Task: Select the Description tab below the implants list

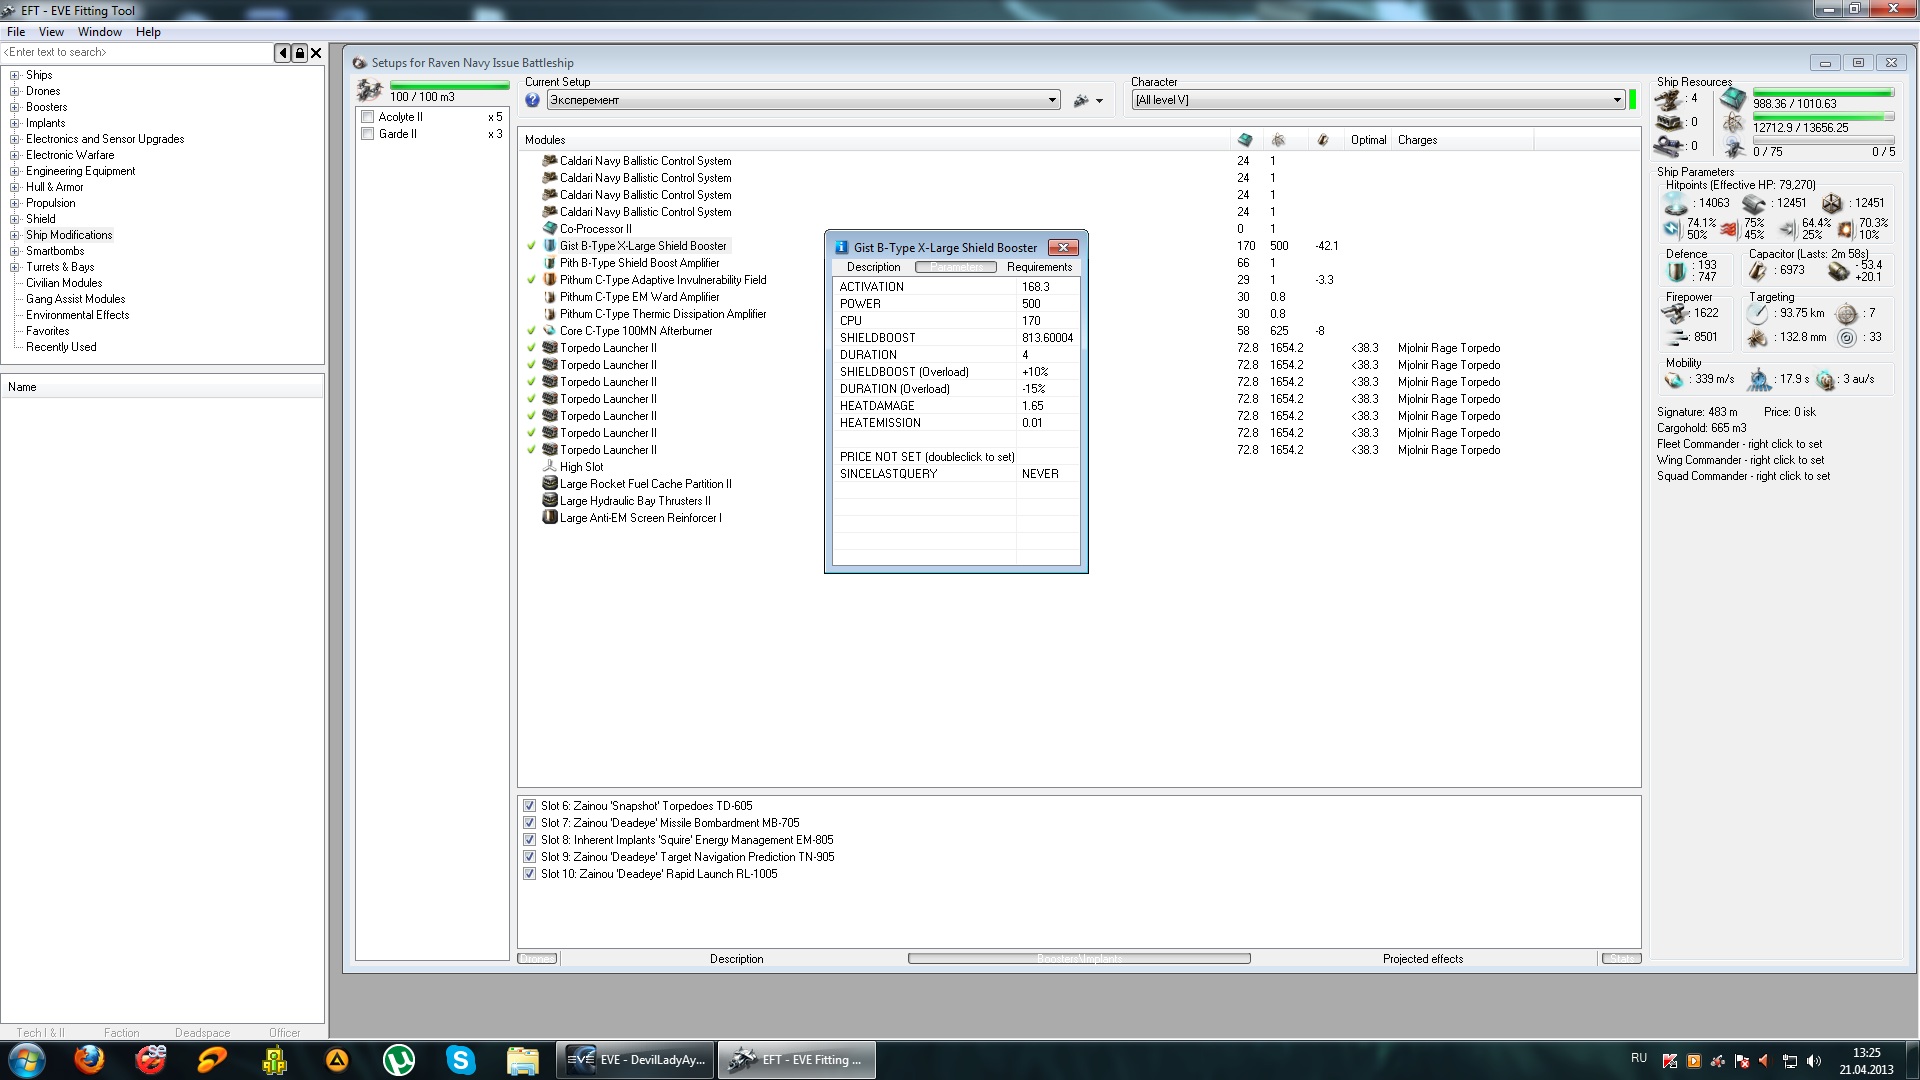Action: [736, 959]
